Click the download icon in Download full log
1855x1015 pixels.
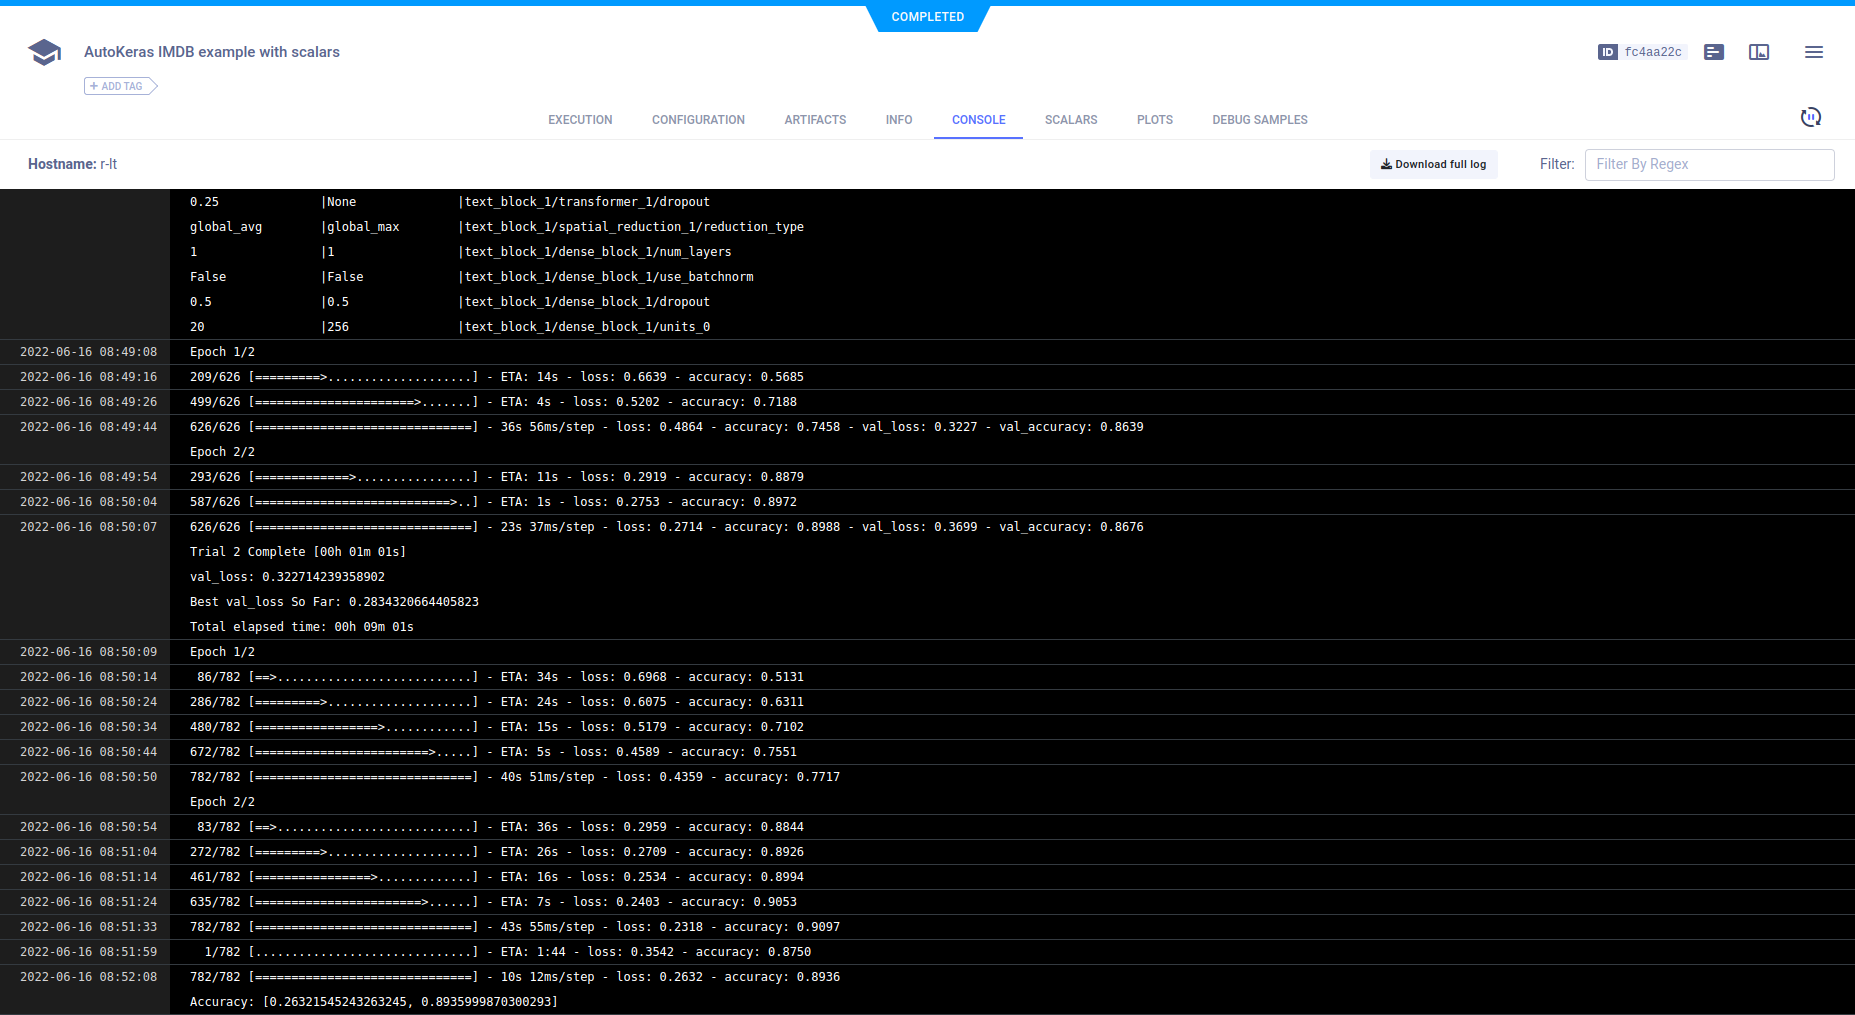[x=1386, y=164]
